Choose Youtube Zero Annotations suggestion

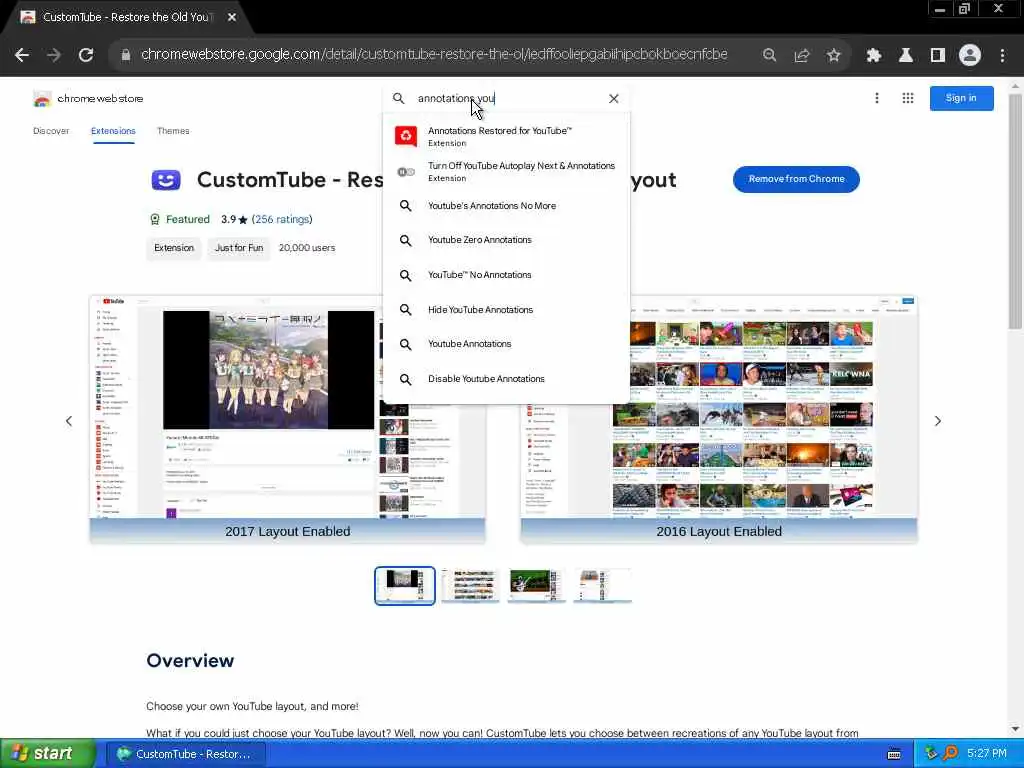point(506,240)
